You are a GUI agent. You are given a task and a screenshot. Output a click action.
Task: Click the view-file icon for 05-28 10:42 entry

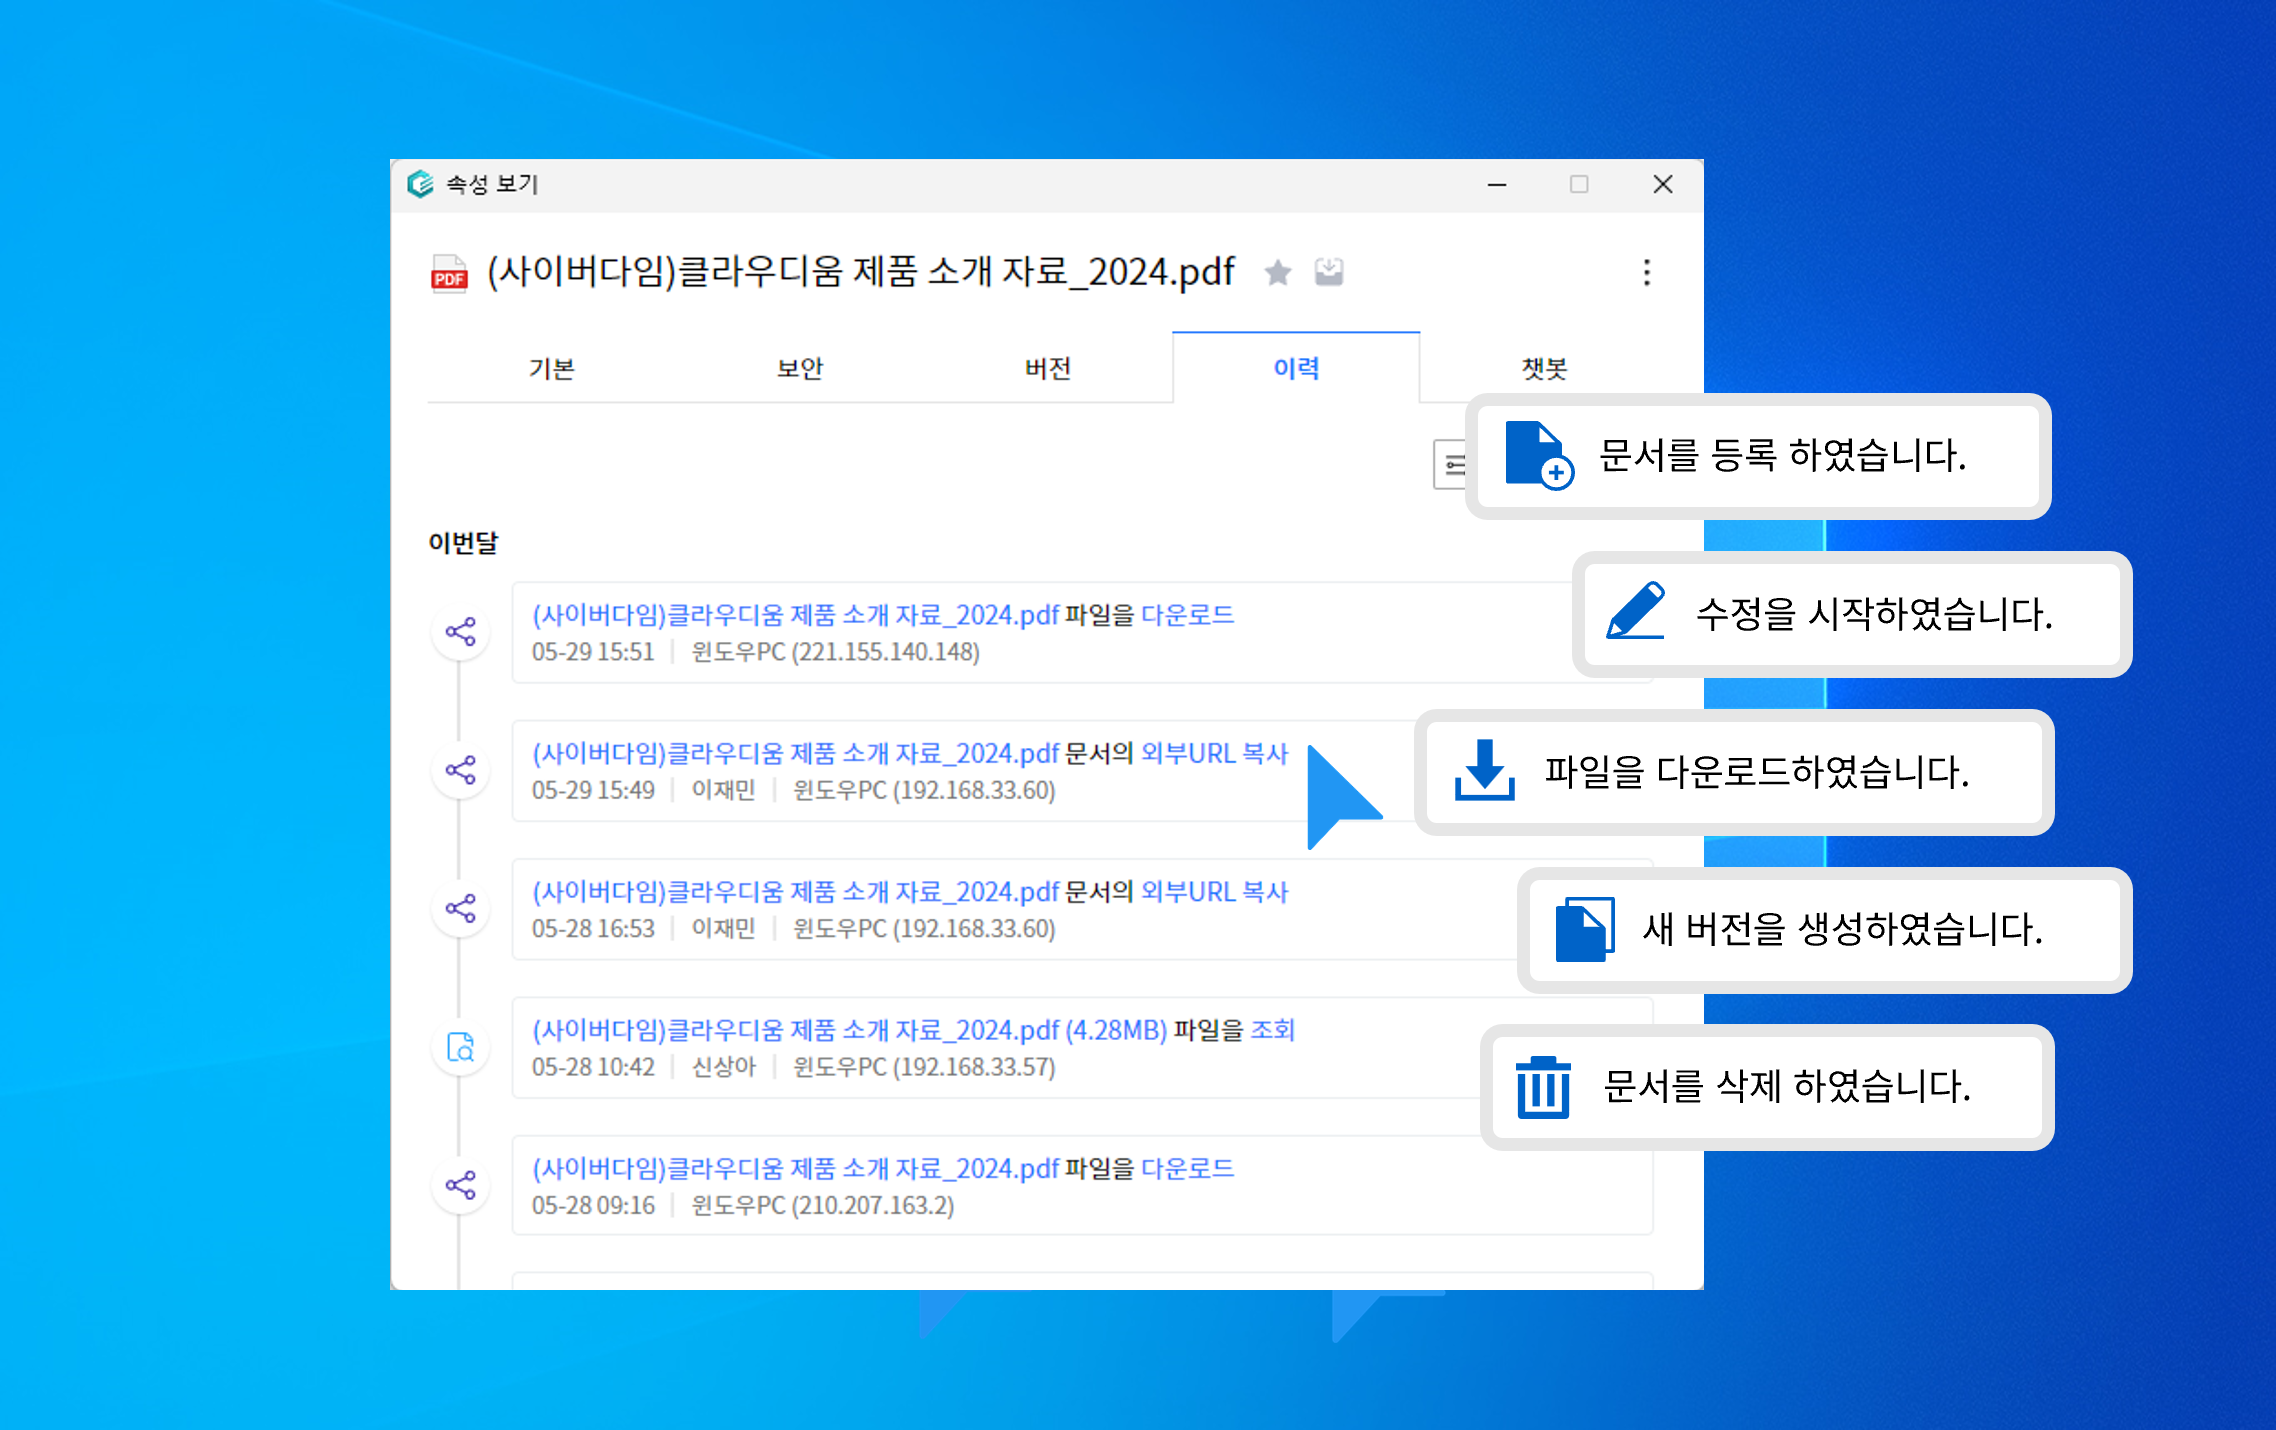click(460, 1047)
